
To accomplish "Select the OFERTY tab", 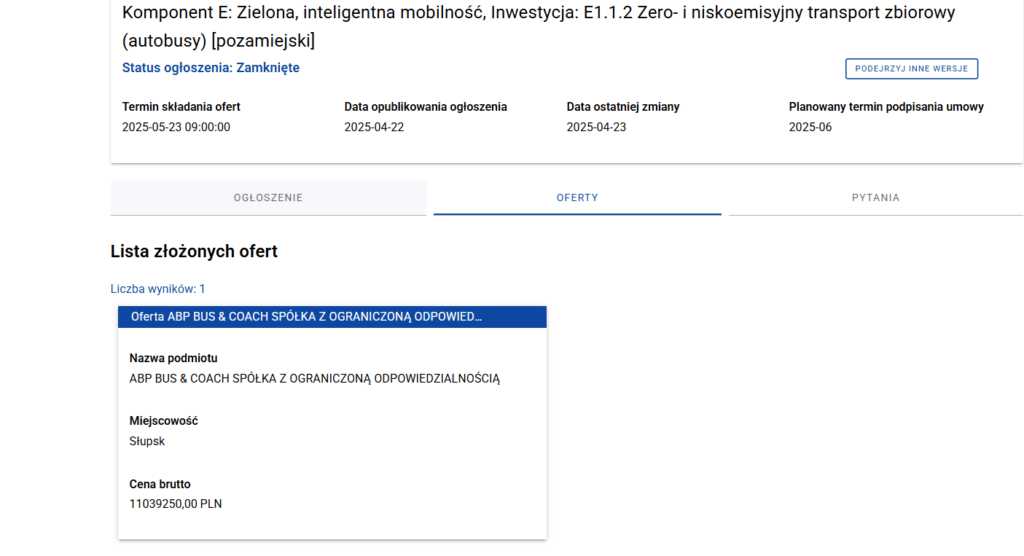I will [x=577, y=197].
